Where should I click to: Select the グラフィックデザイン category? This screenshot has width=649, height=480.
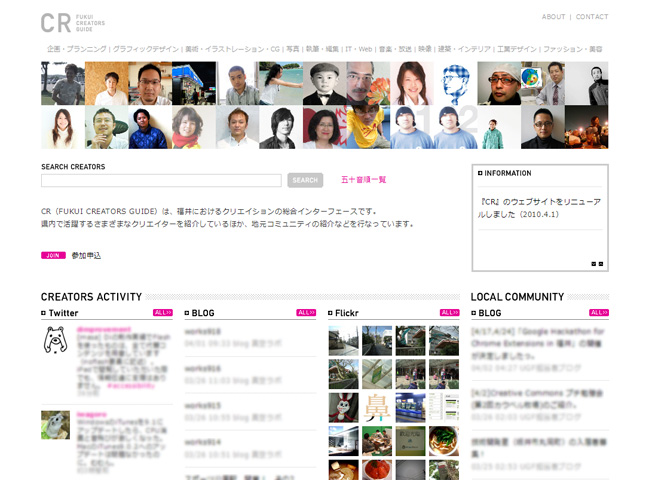(146, 49)
